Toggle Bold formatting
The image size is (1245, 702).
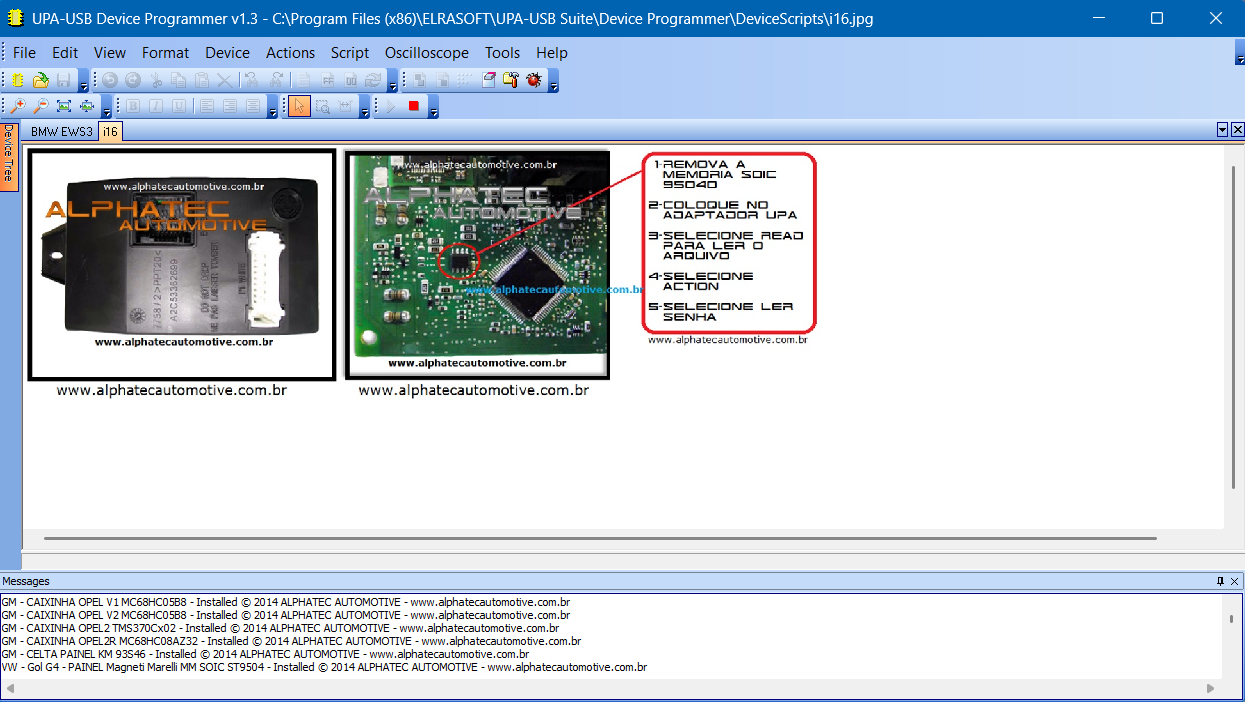(x=133, y=106)
